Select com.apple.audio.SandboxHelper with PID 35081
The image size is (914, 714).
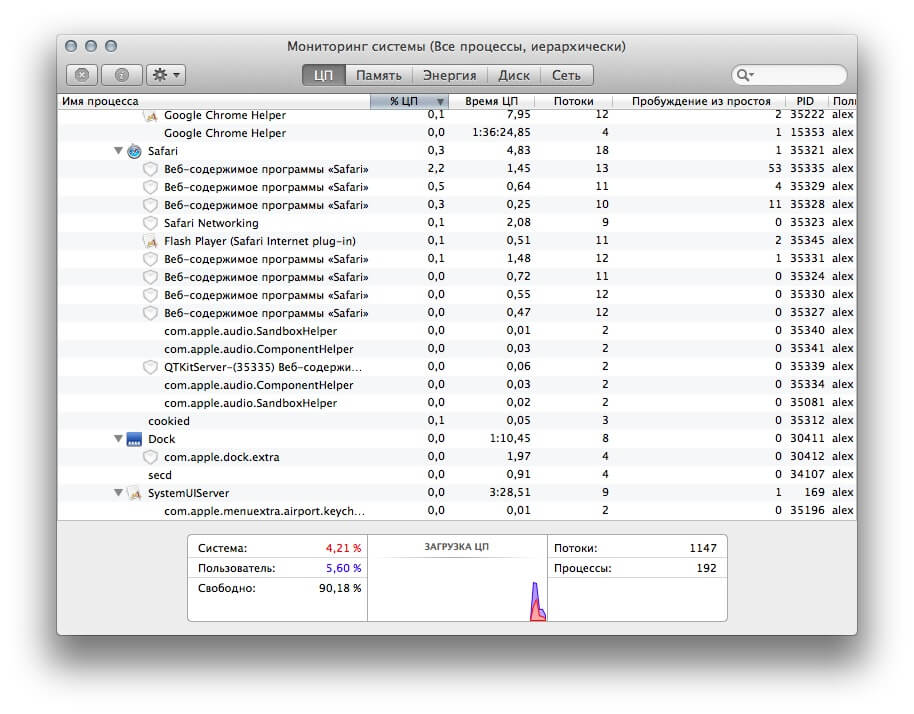[x=457, y=403]
